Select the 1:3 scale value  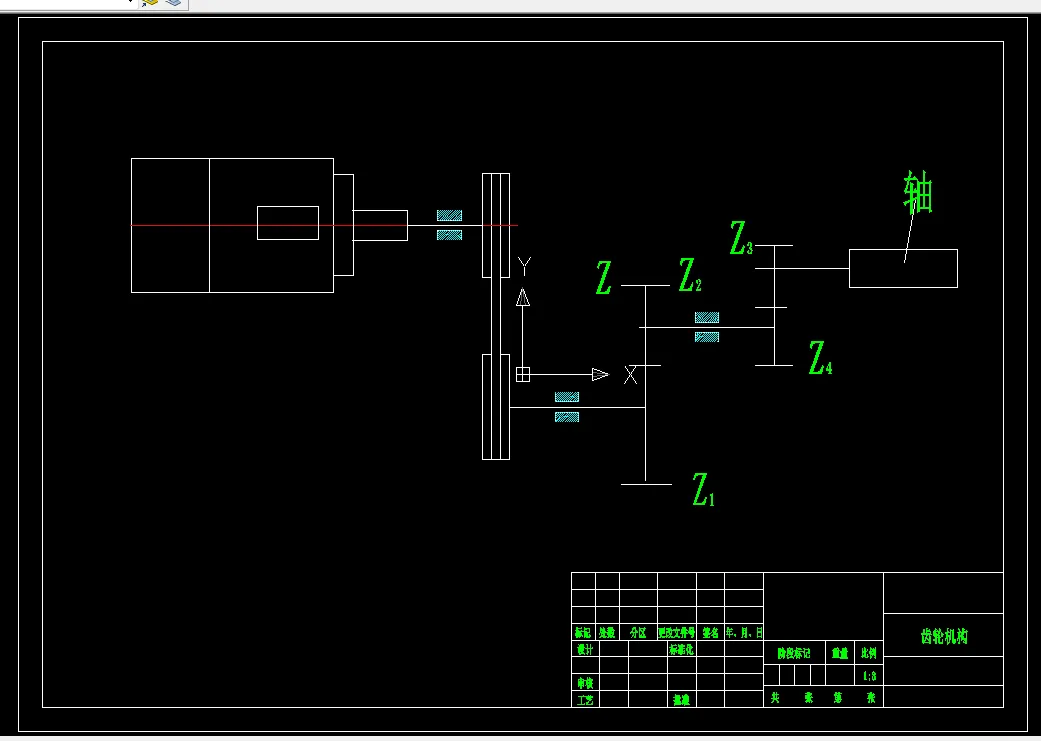tap(870, 677)
